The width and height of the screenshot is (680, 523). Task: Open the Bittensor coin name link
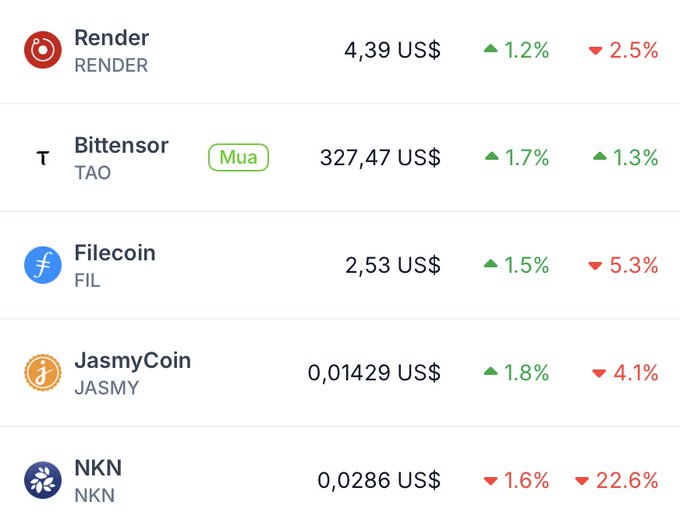click(x=121, y=145)
